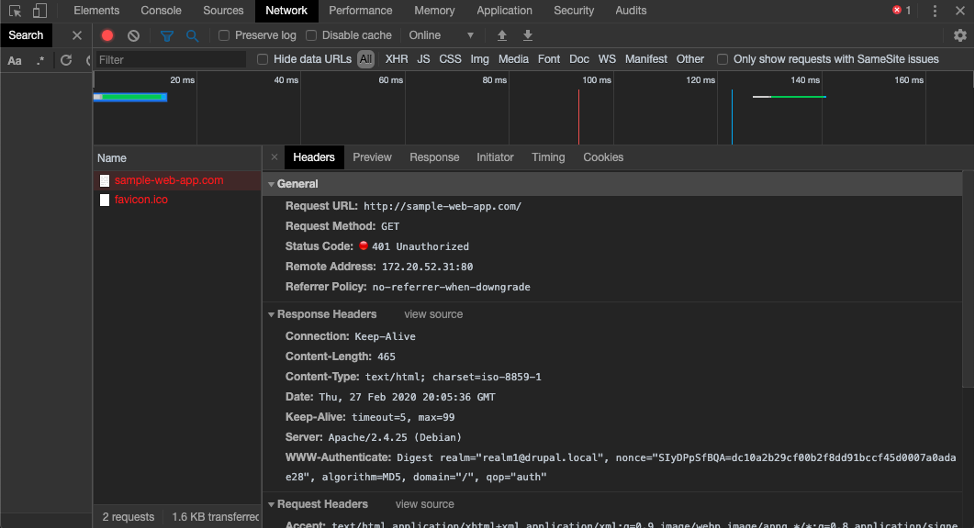Filter requests by JS type
Screen dimensions: 975x528
pyautogui.click(x=423, y=59)
